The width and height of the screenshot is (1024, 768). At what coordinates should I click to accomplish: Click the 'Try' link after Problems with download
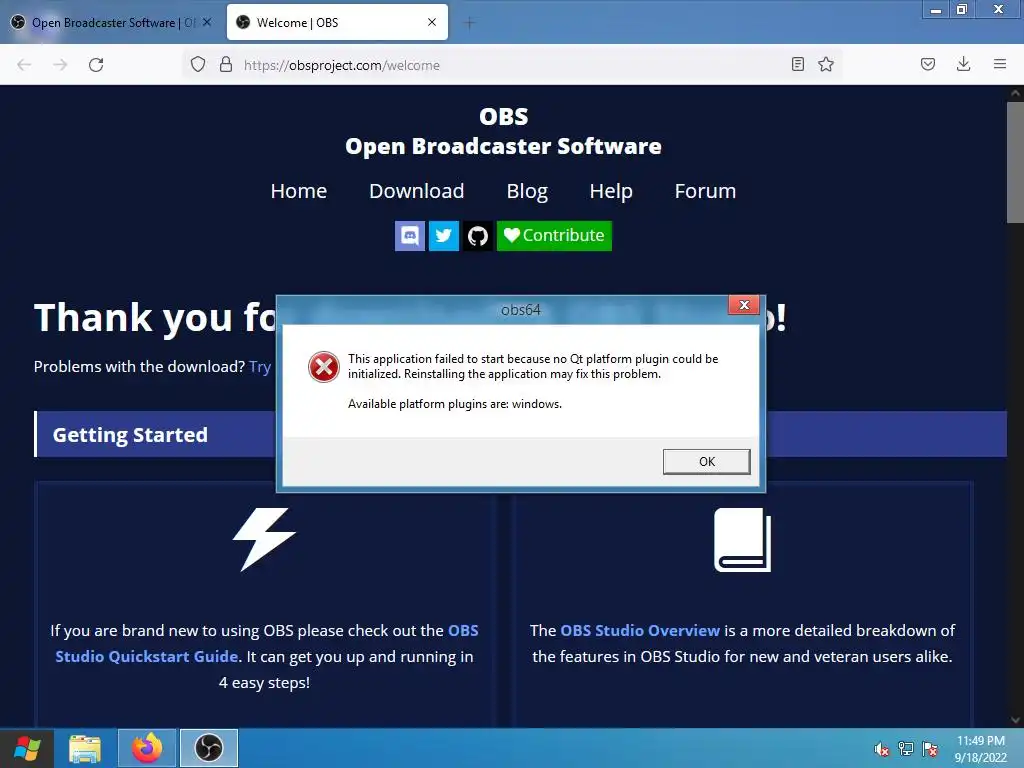(x=260, y=366)
